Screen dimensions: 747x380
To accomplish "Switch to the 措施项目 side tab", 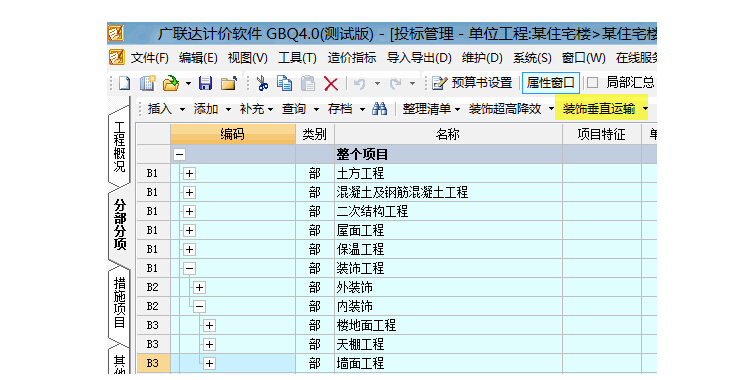I will click(119, 303).
